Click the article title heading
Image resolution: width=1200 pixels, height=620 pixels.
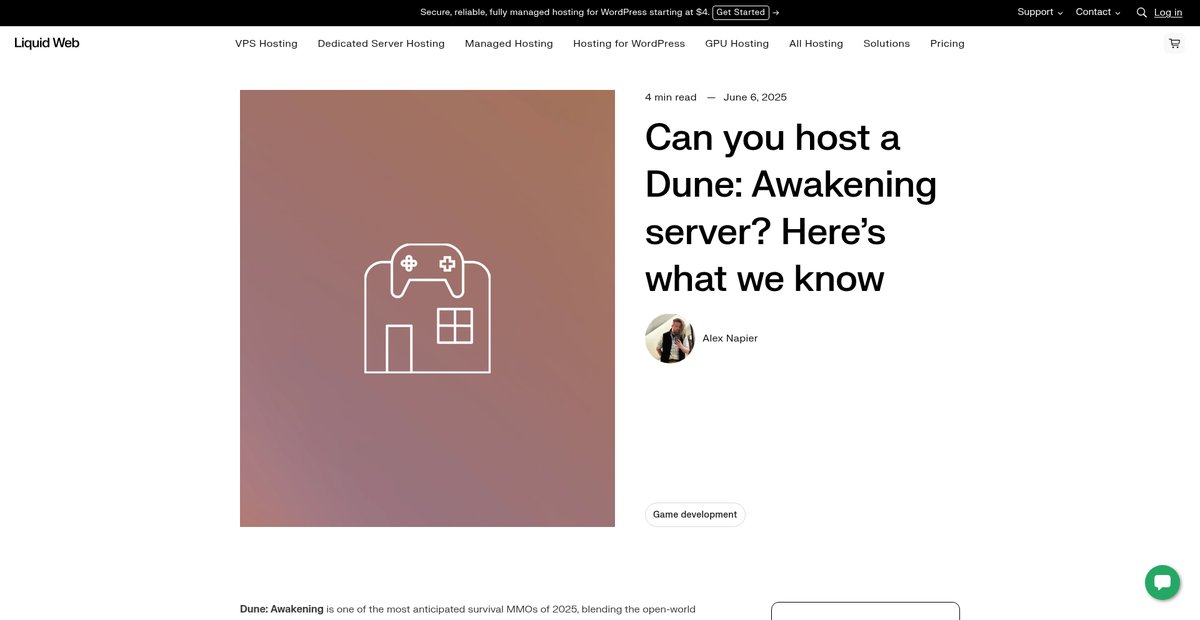click(x=791, y=208)
